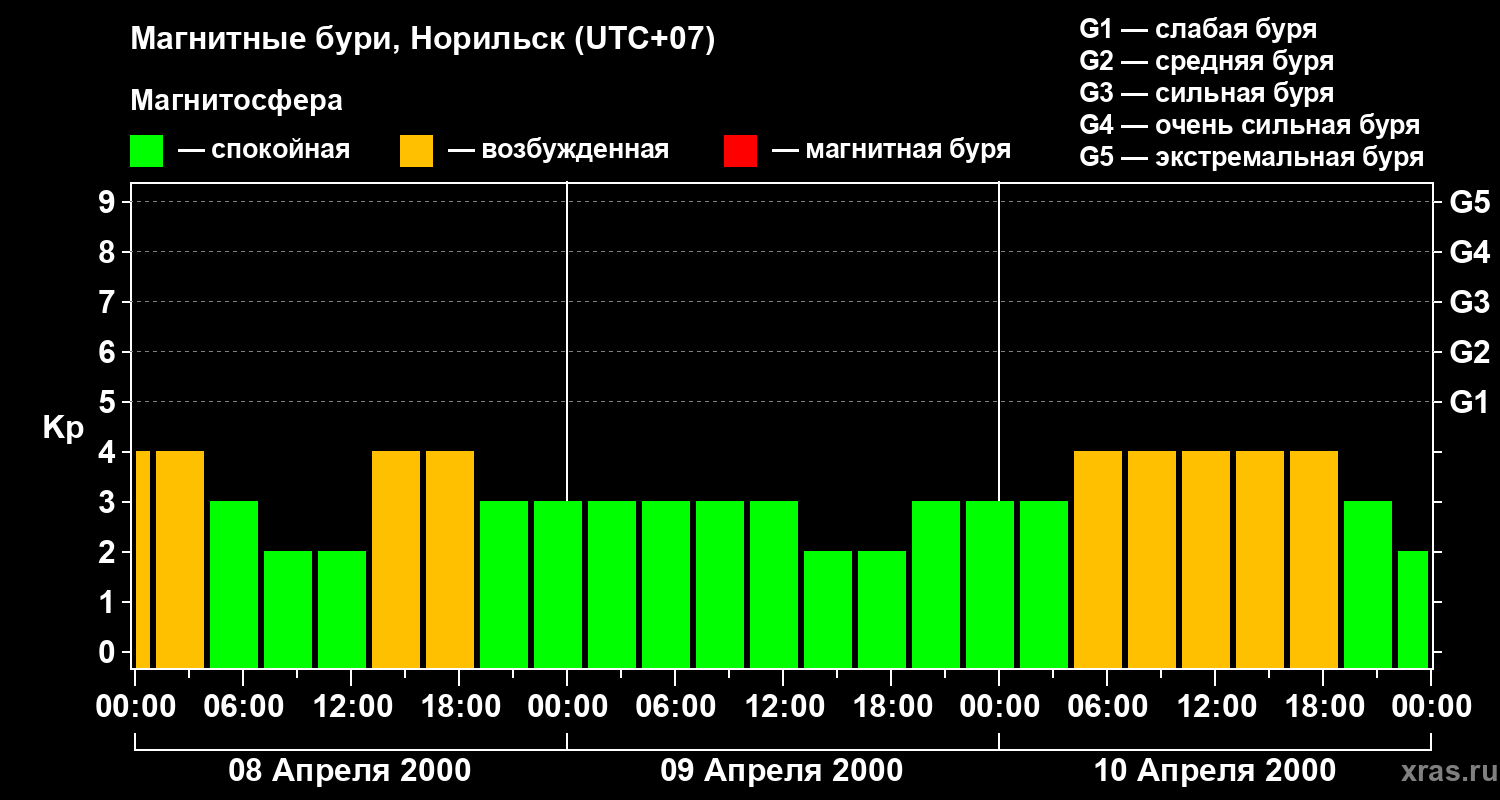This screenshot has width=1500, height=800.
Task: Select the orange bar just before 18:00 on 08 April
Action: (396, 559)
